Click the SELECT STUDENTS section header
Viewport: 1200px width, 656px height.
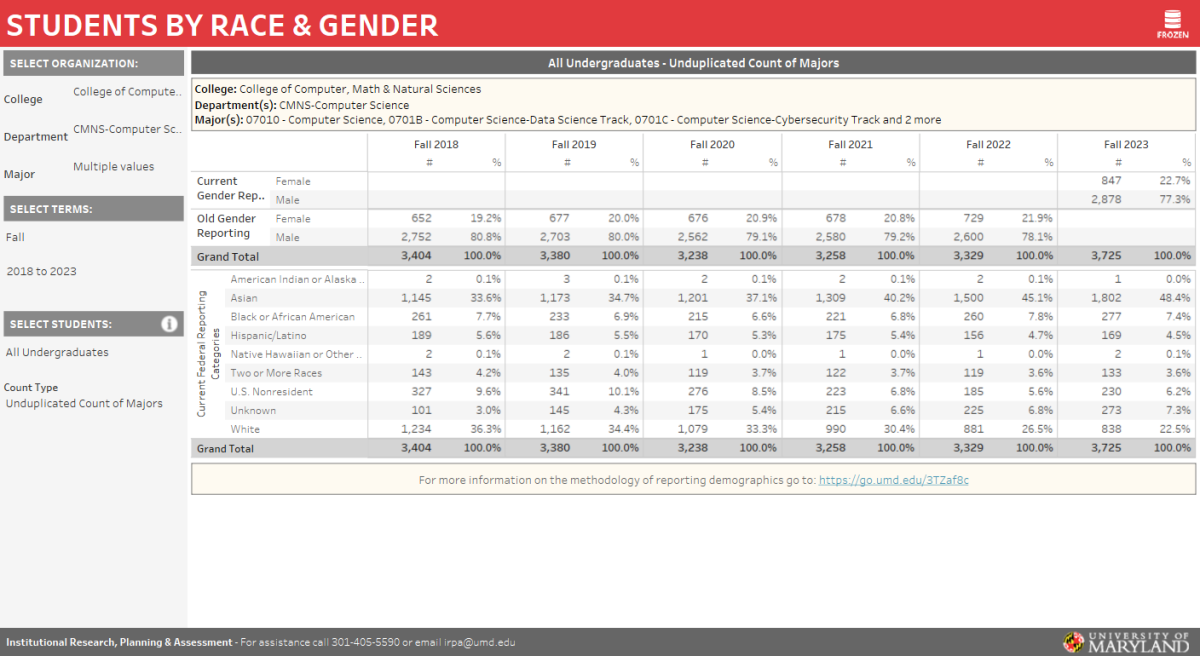pos(94,324)
